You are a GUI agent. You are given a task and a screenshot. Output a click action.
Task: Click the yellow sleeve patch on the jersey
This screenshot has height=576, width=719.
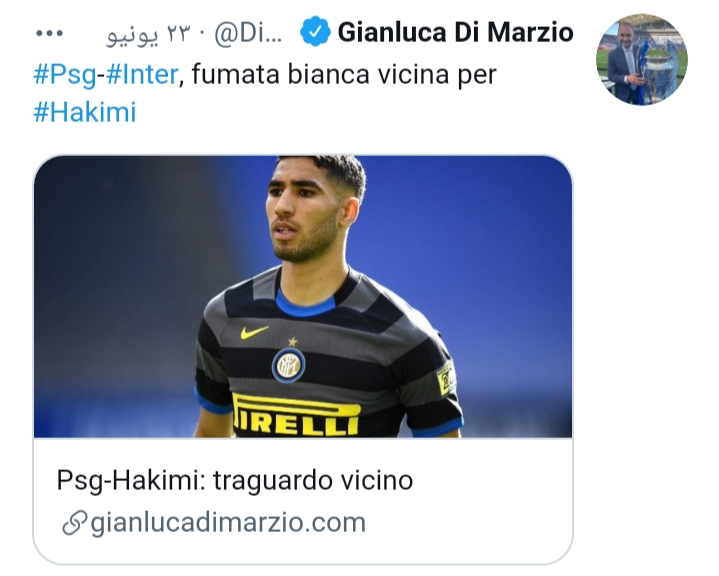[446, 378]
